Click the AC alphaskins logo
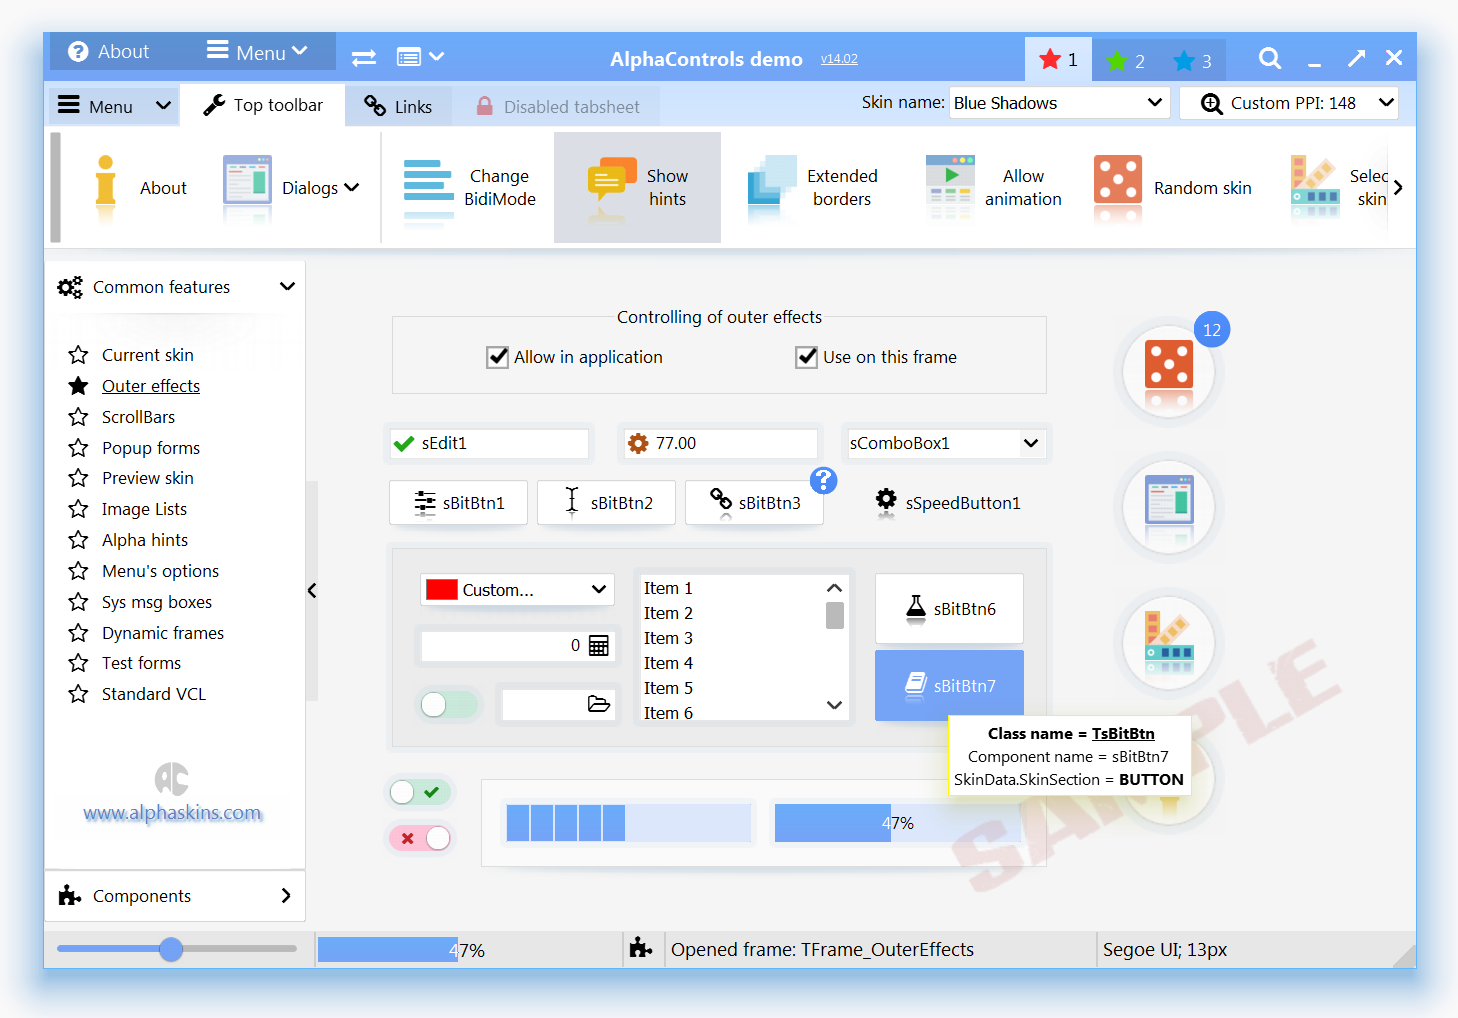The image size is (1458, 1018). [172, 778]
